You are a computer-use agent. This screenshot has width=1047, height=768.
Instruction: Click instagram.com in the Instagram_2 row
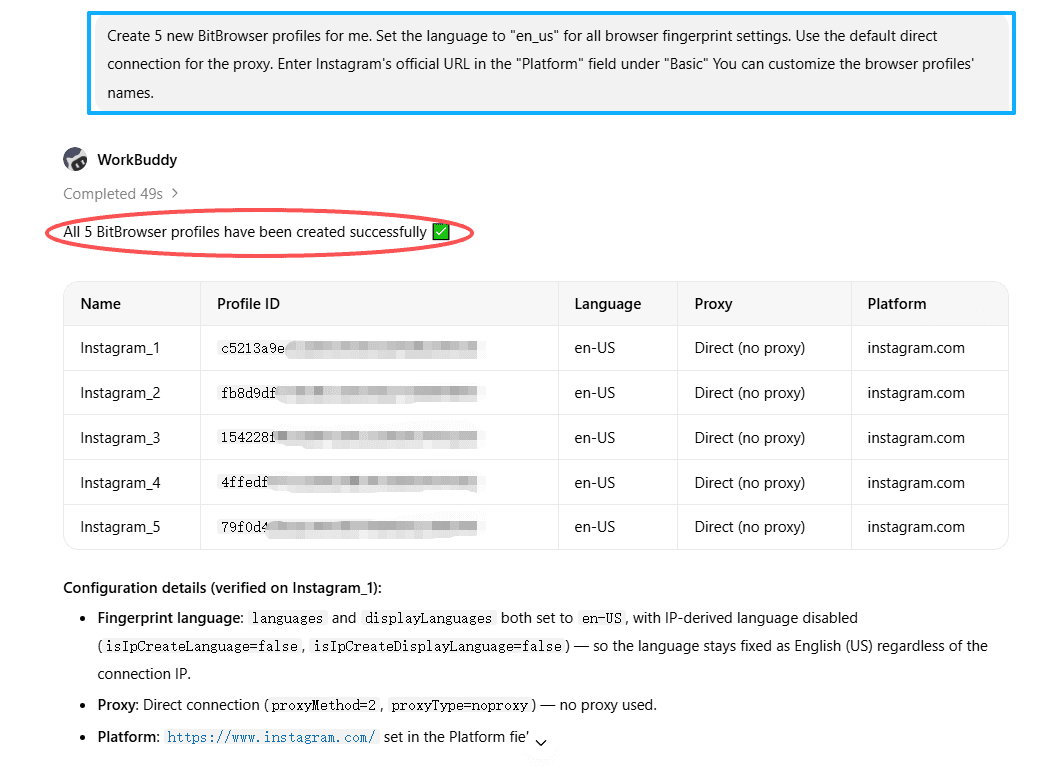[916, 393]
